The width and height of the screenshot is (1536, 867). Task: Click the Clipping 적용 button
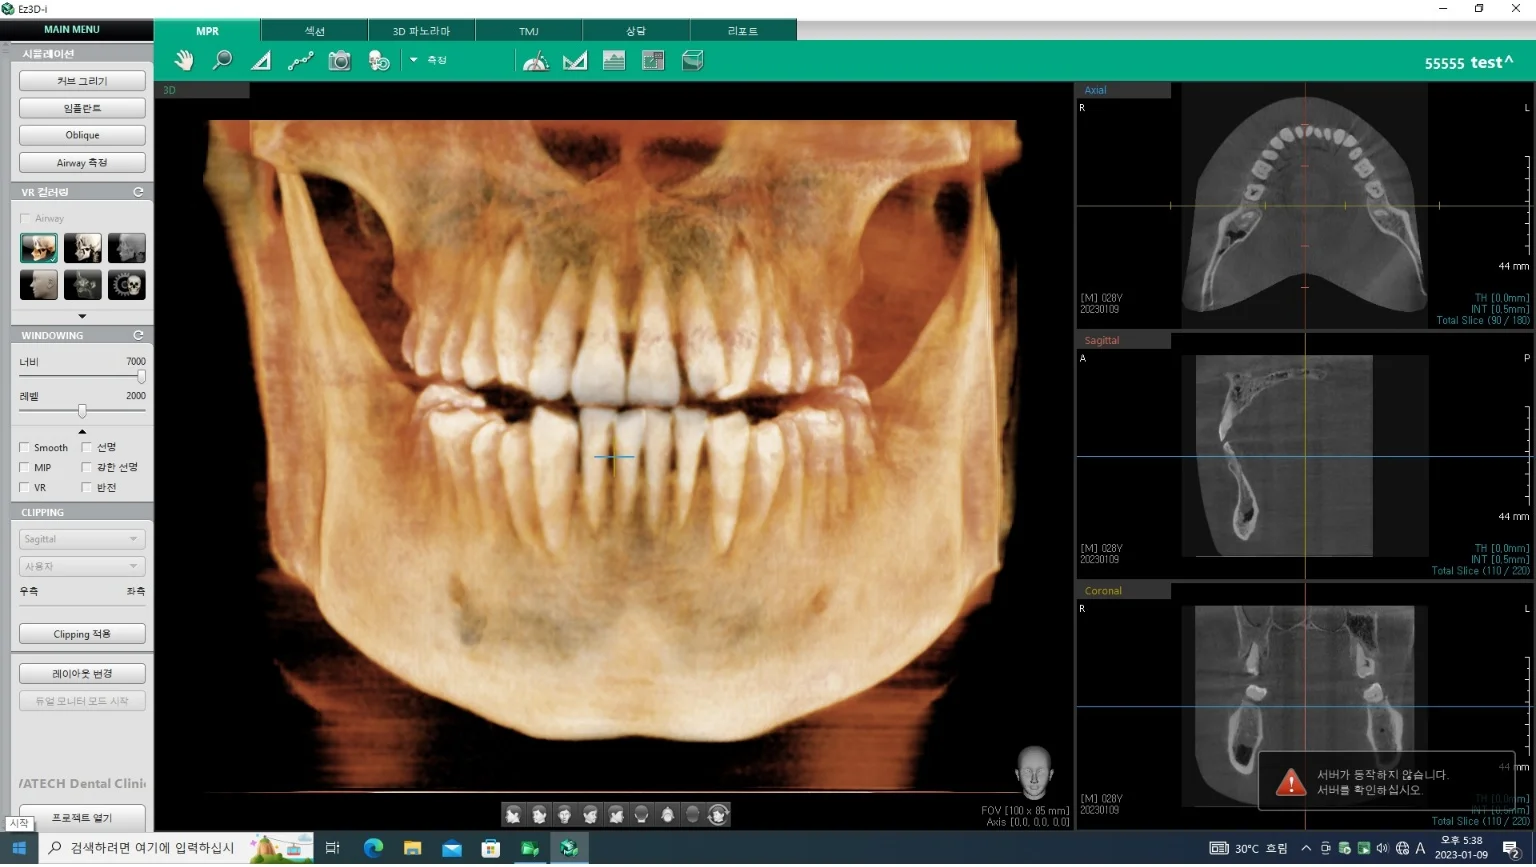click(x=82, y=634)
